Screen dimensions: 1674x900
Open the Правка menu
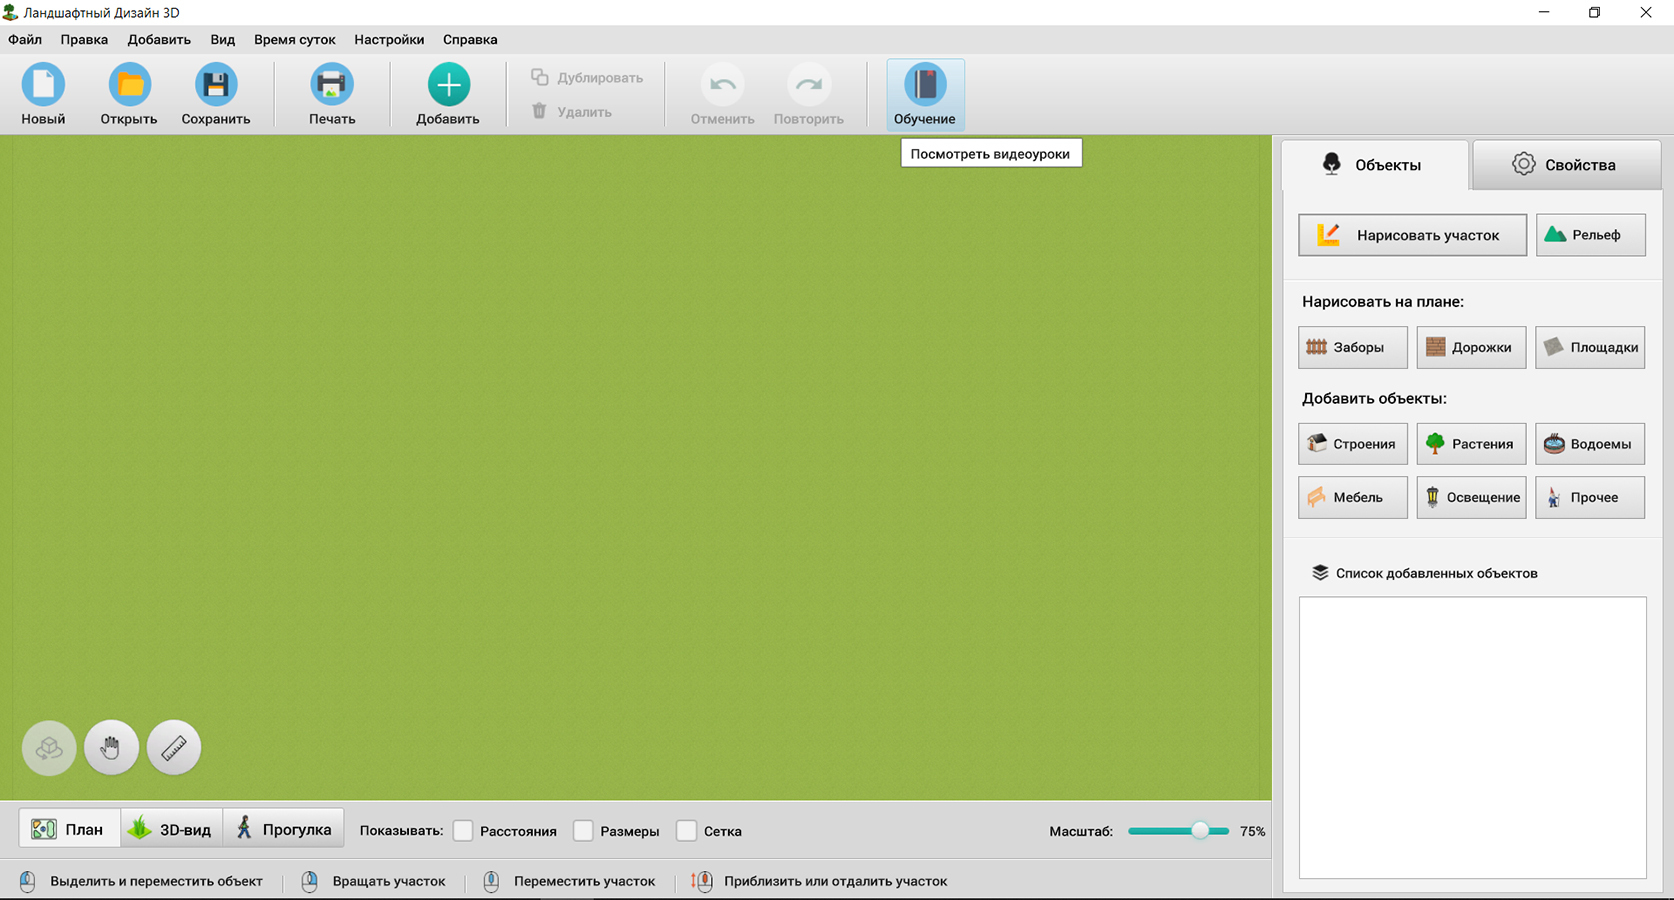pos(84,40)
